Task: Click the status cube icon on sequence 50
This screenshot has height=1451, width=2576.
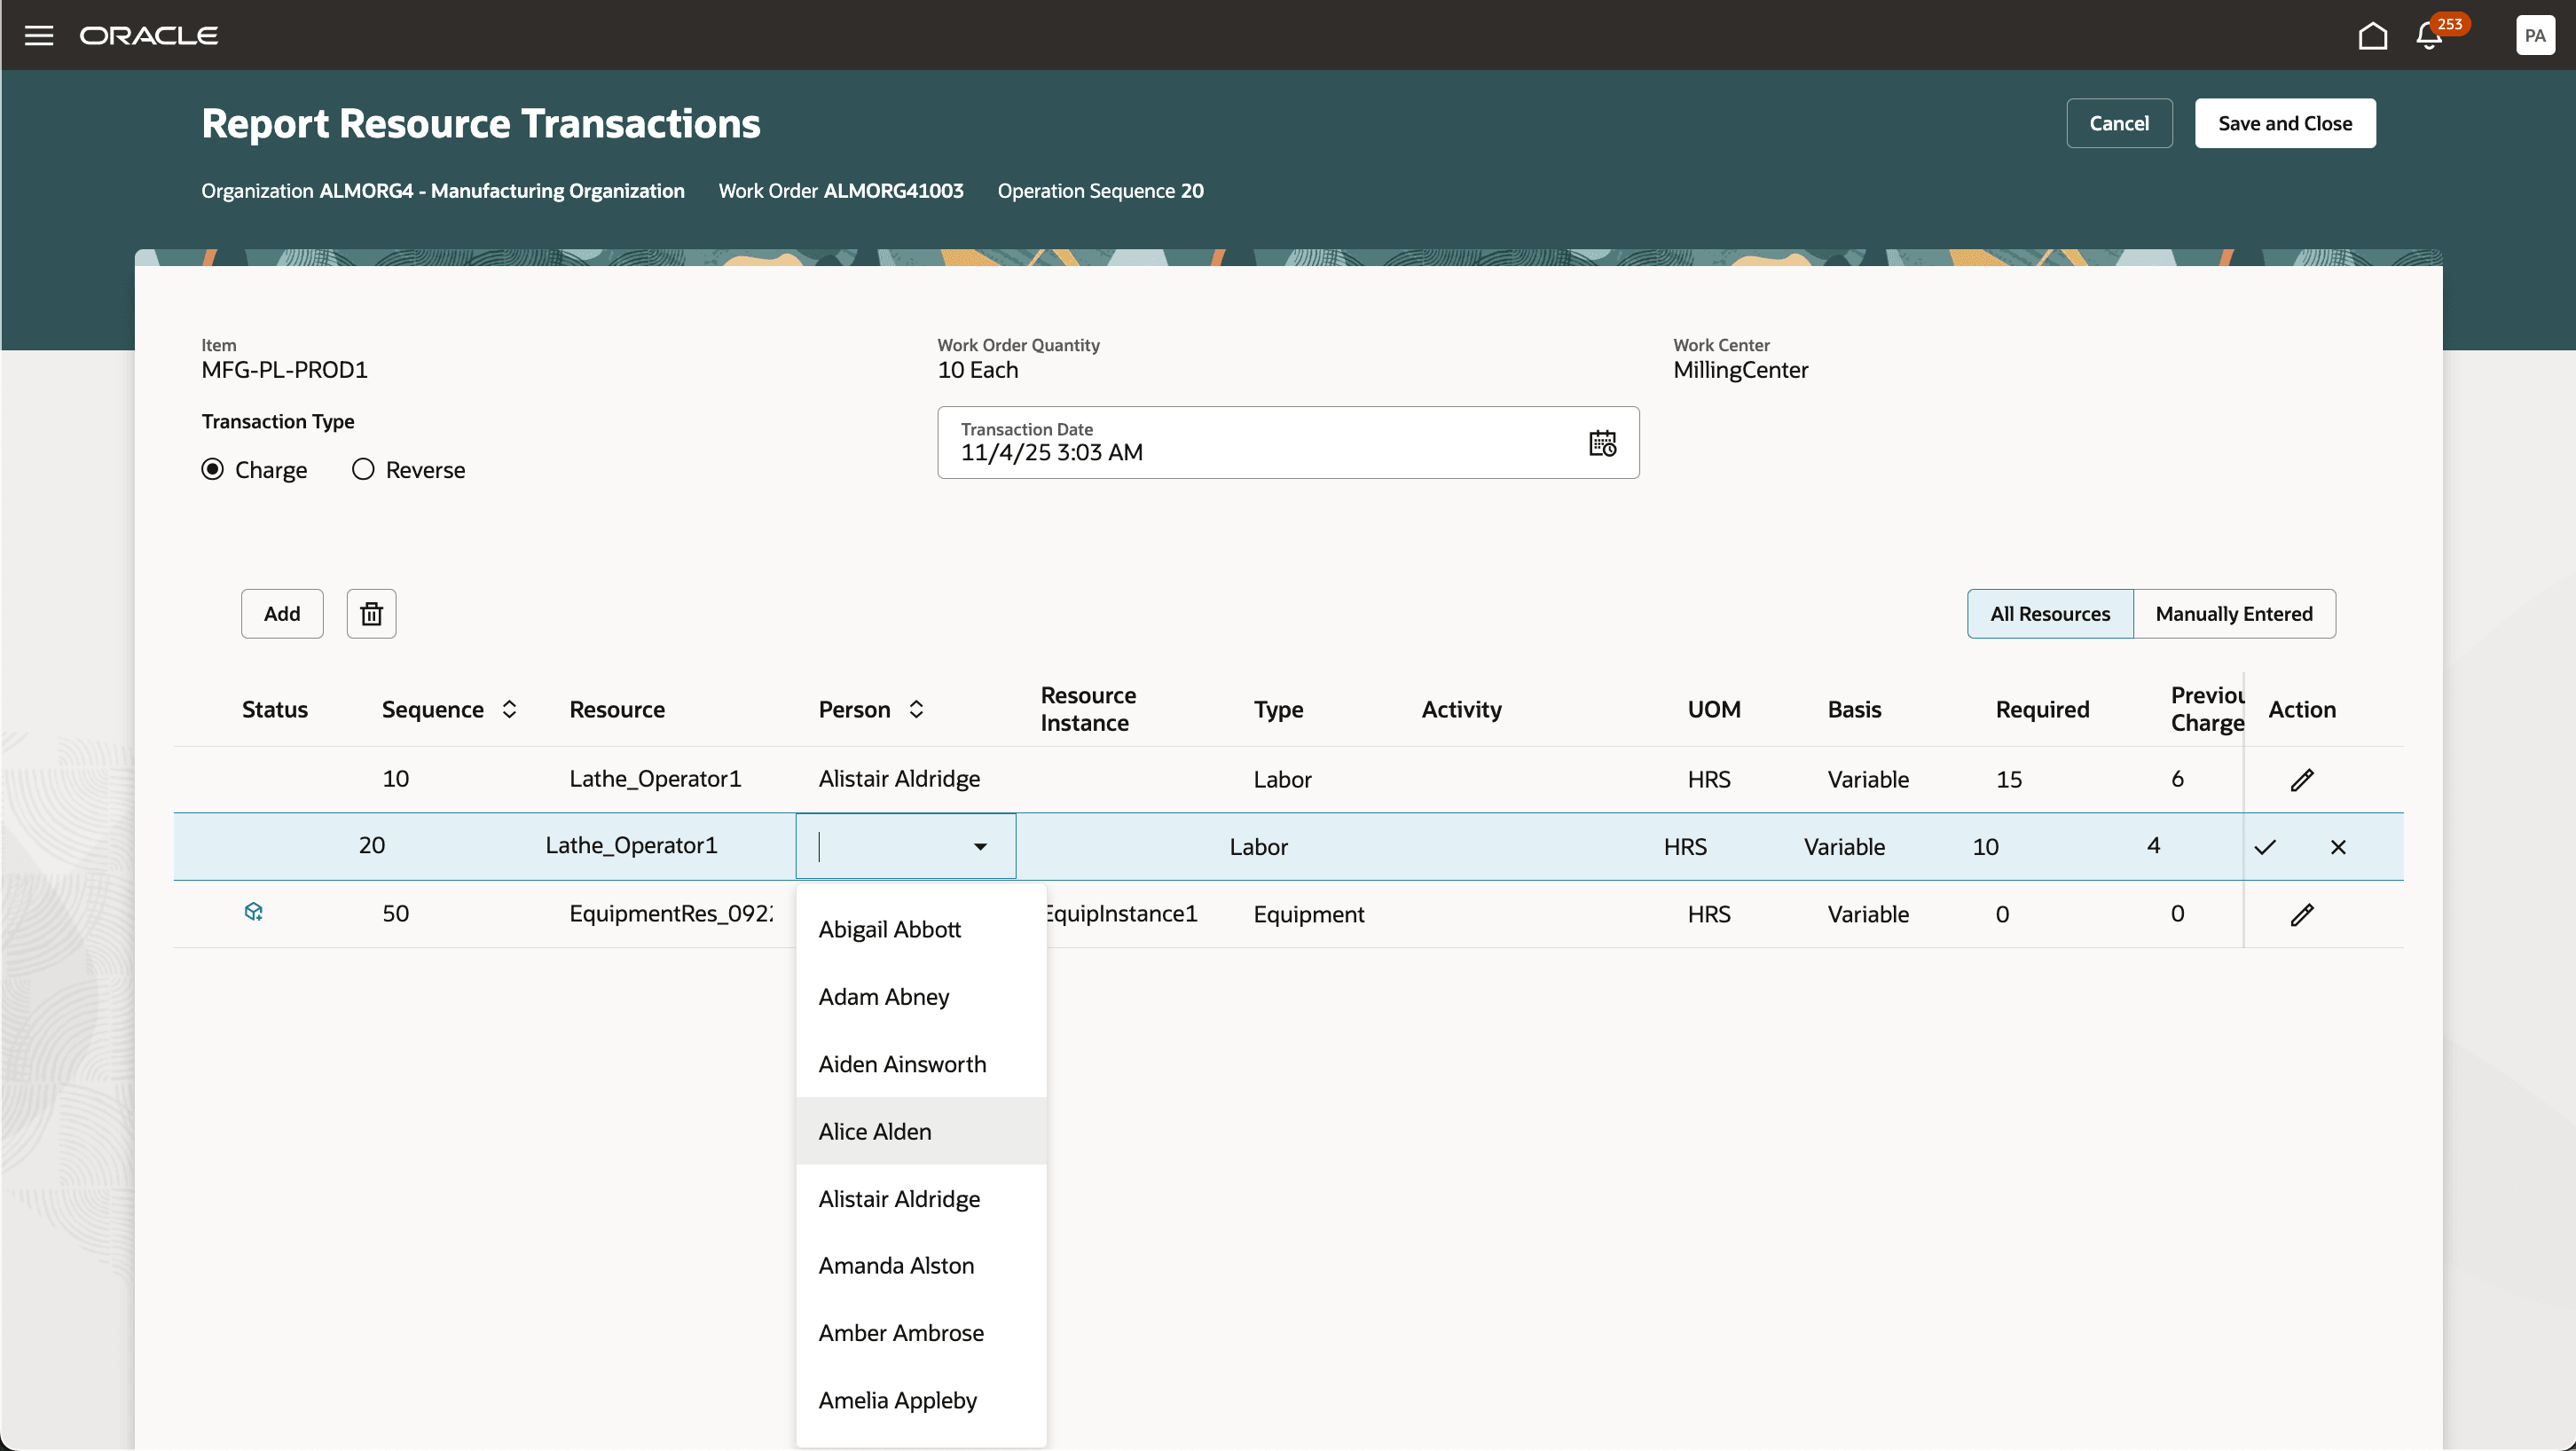Action: [x=254, y=911]
